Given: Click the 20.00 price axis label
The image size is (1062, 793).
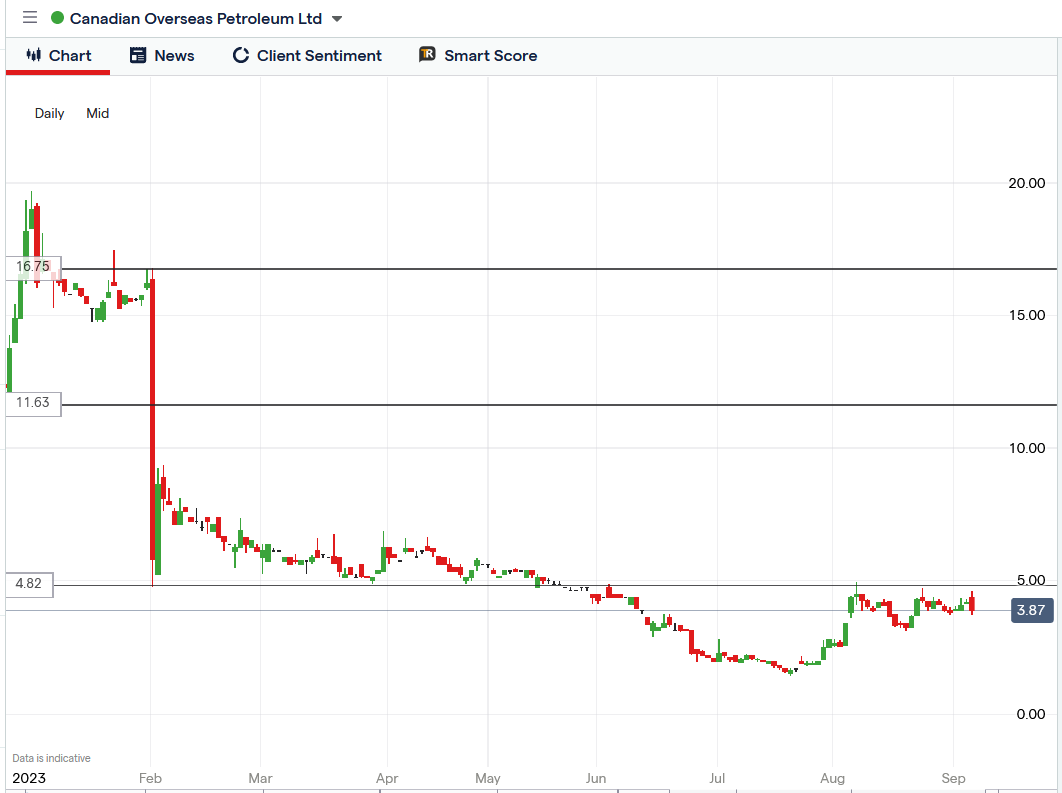Looking at the screenshot, I should [x=1027, y=183].
